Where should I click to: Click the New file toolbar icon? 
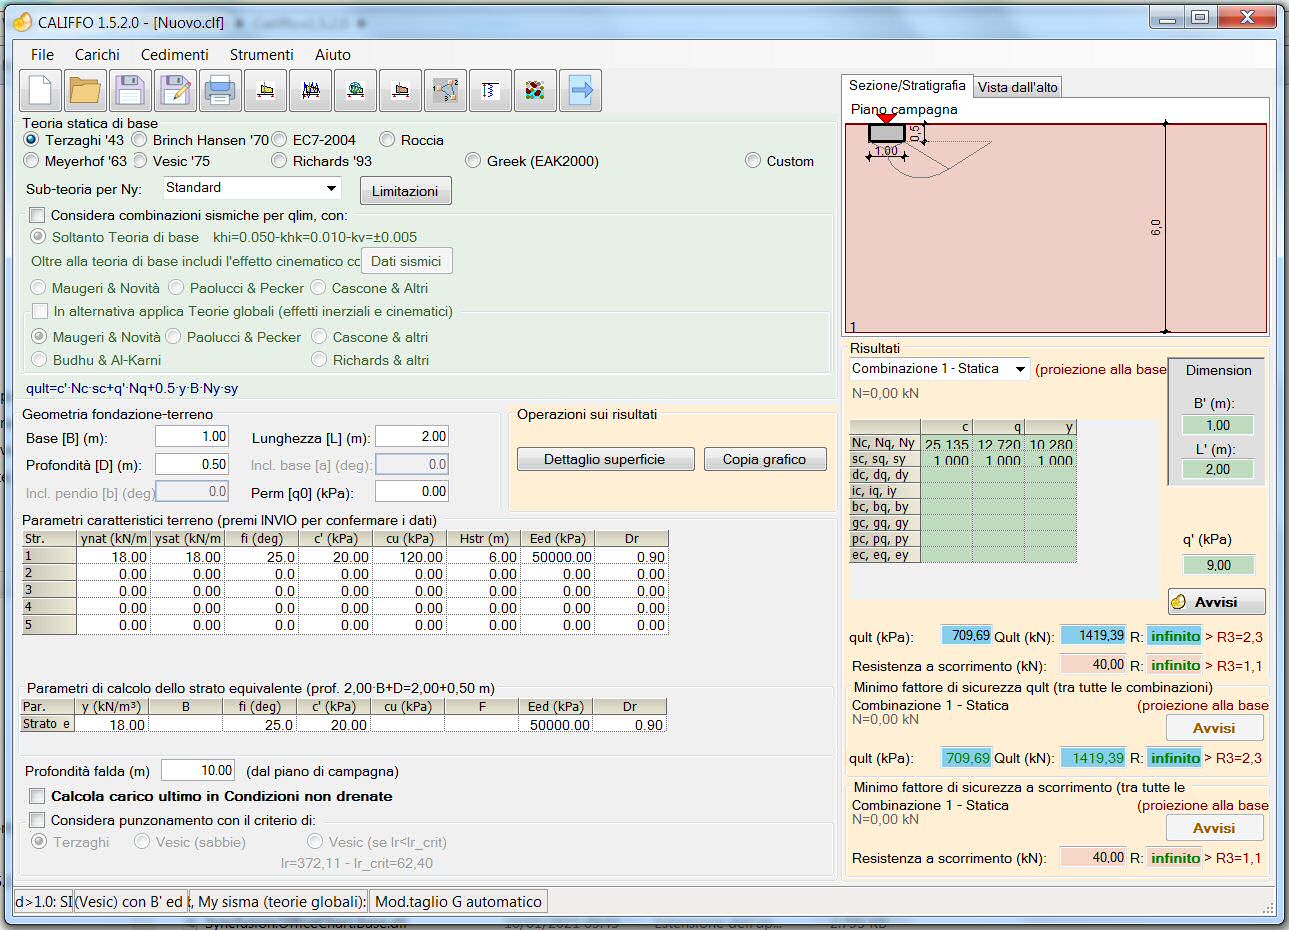coord(41,90)
